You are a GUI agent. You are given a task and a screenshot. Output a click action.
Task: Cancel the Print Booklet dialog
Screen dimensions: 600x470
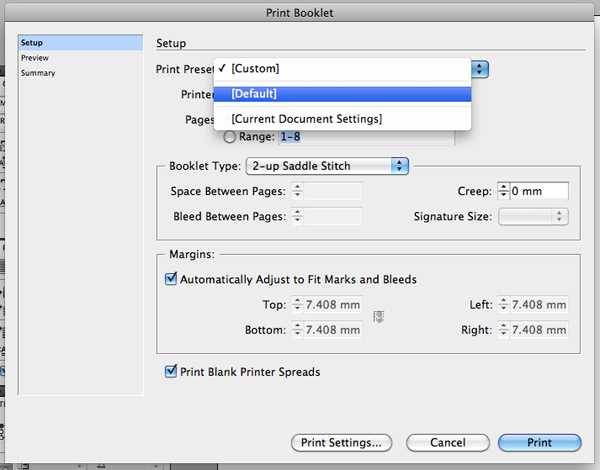coord(448,443)
